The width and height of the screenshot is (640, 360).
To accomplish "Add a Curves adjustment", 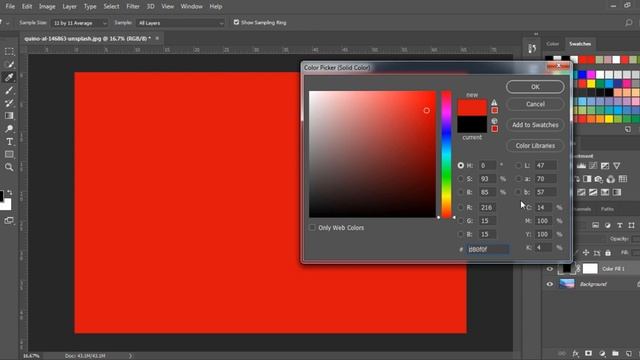I will tap(593, 166).
